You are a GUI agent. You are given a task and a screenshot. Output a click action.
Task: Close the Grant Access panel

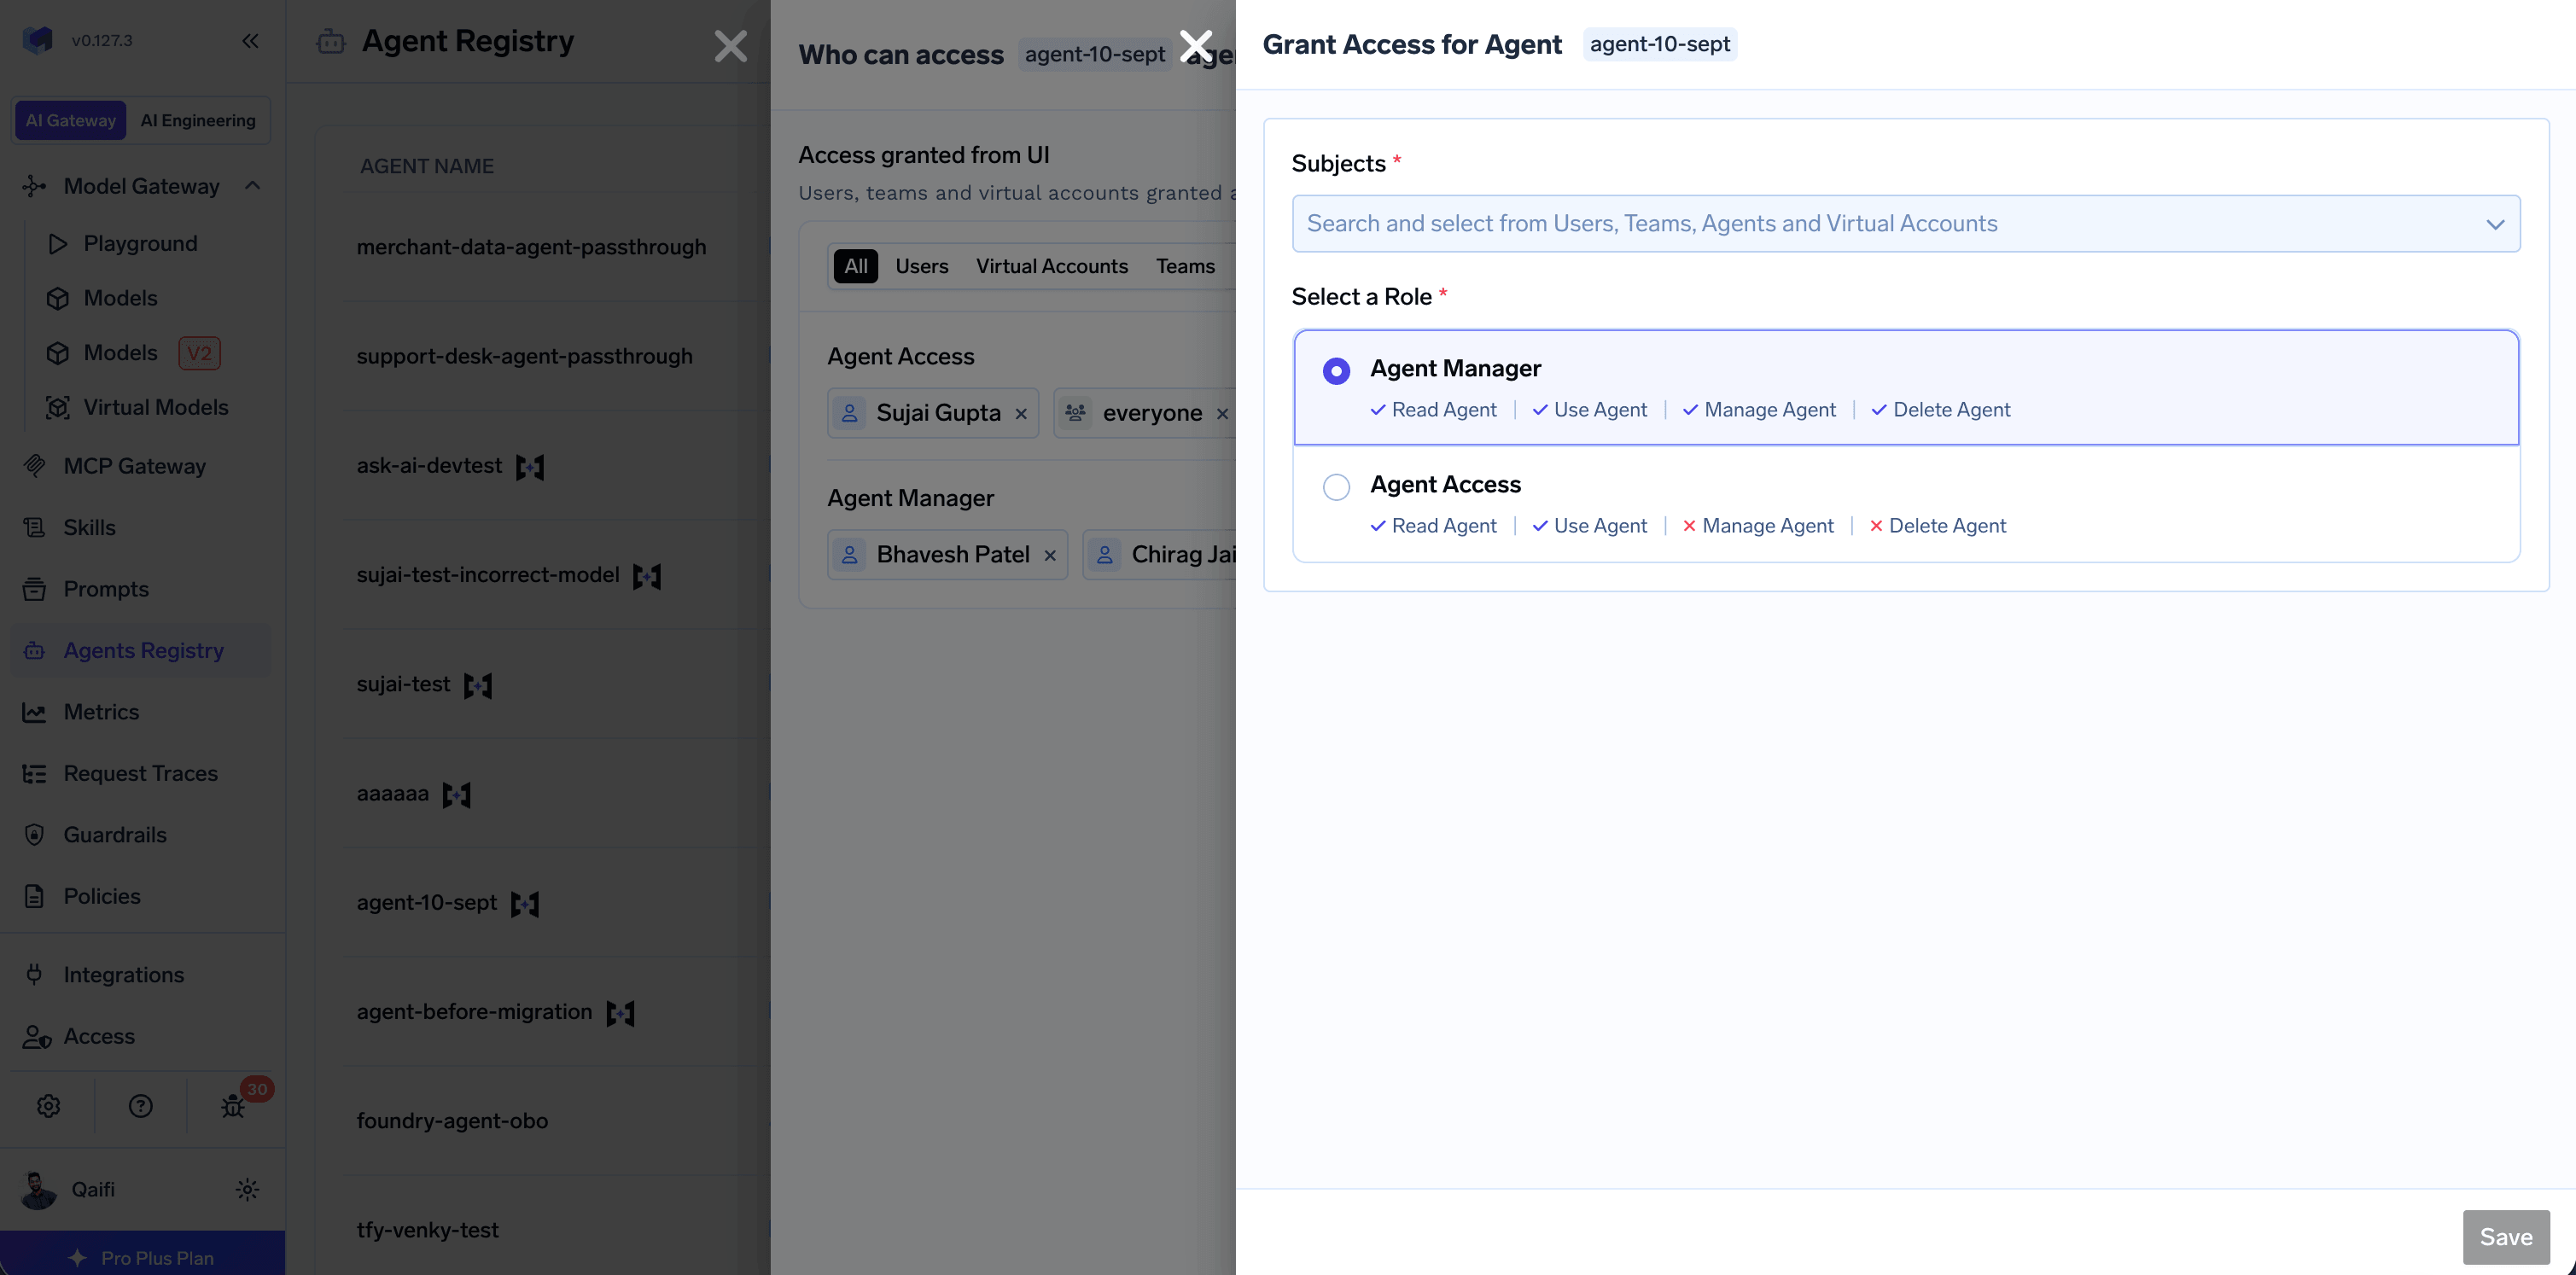(x=1196, y=46)
